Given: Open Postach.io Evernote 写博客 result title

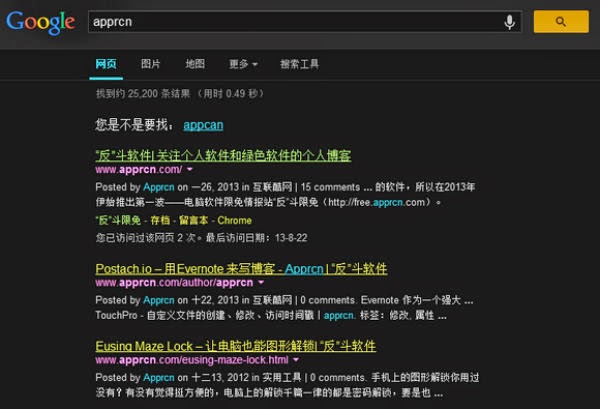Looking at the screenshot, I should tap(241, 269).
